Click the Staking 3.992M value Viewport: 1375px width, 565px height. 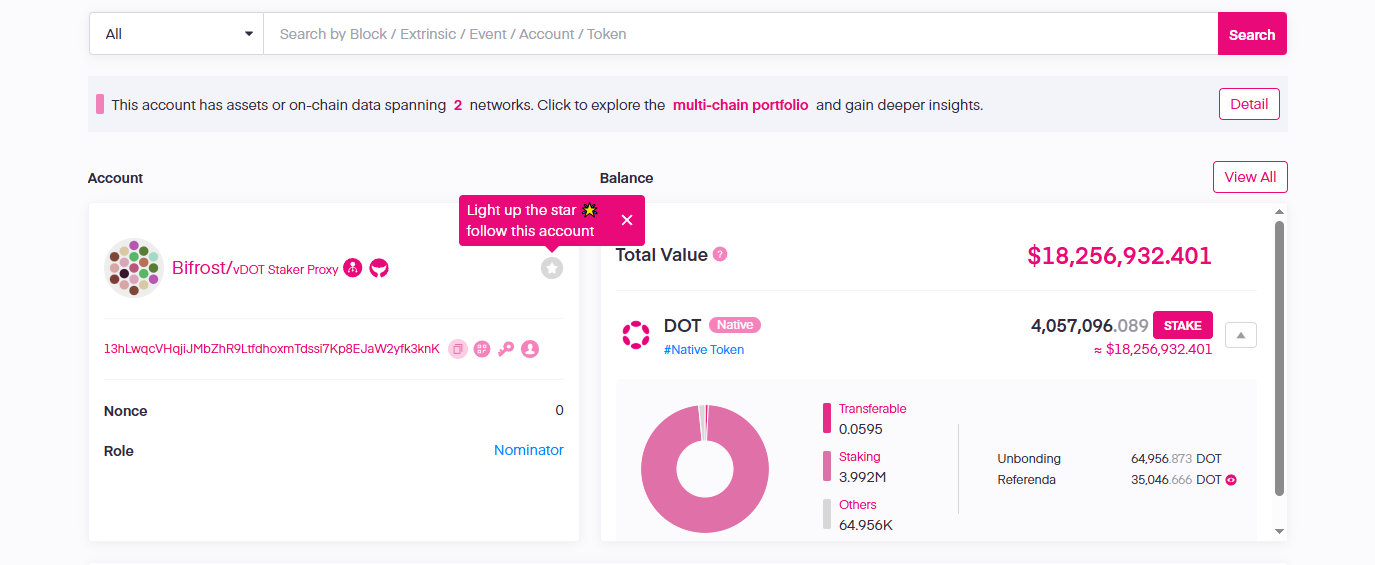click(x=860, y=477)
